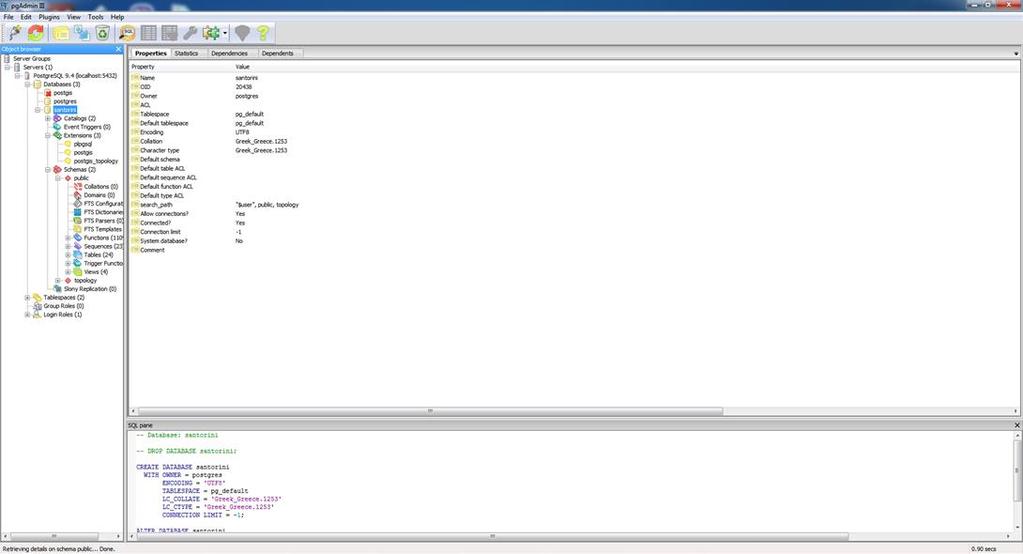This screenshot has width=1023, height=554.
Task: Select the postgis_topology extension
Action: point(96,161)
